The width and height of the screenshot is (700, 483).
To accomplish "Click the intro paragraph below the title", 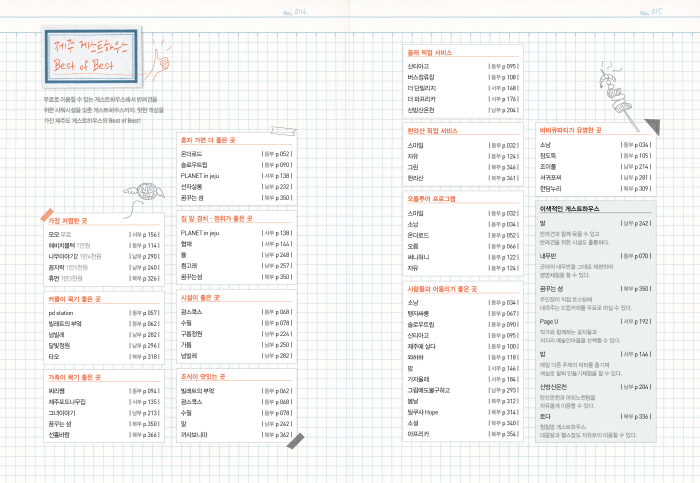I will point(98,110).
